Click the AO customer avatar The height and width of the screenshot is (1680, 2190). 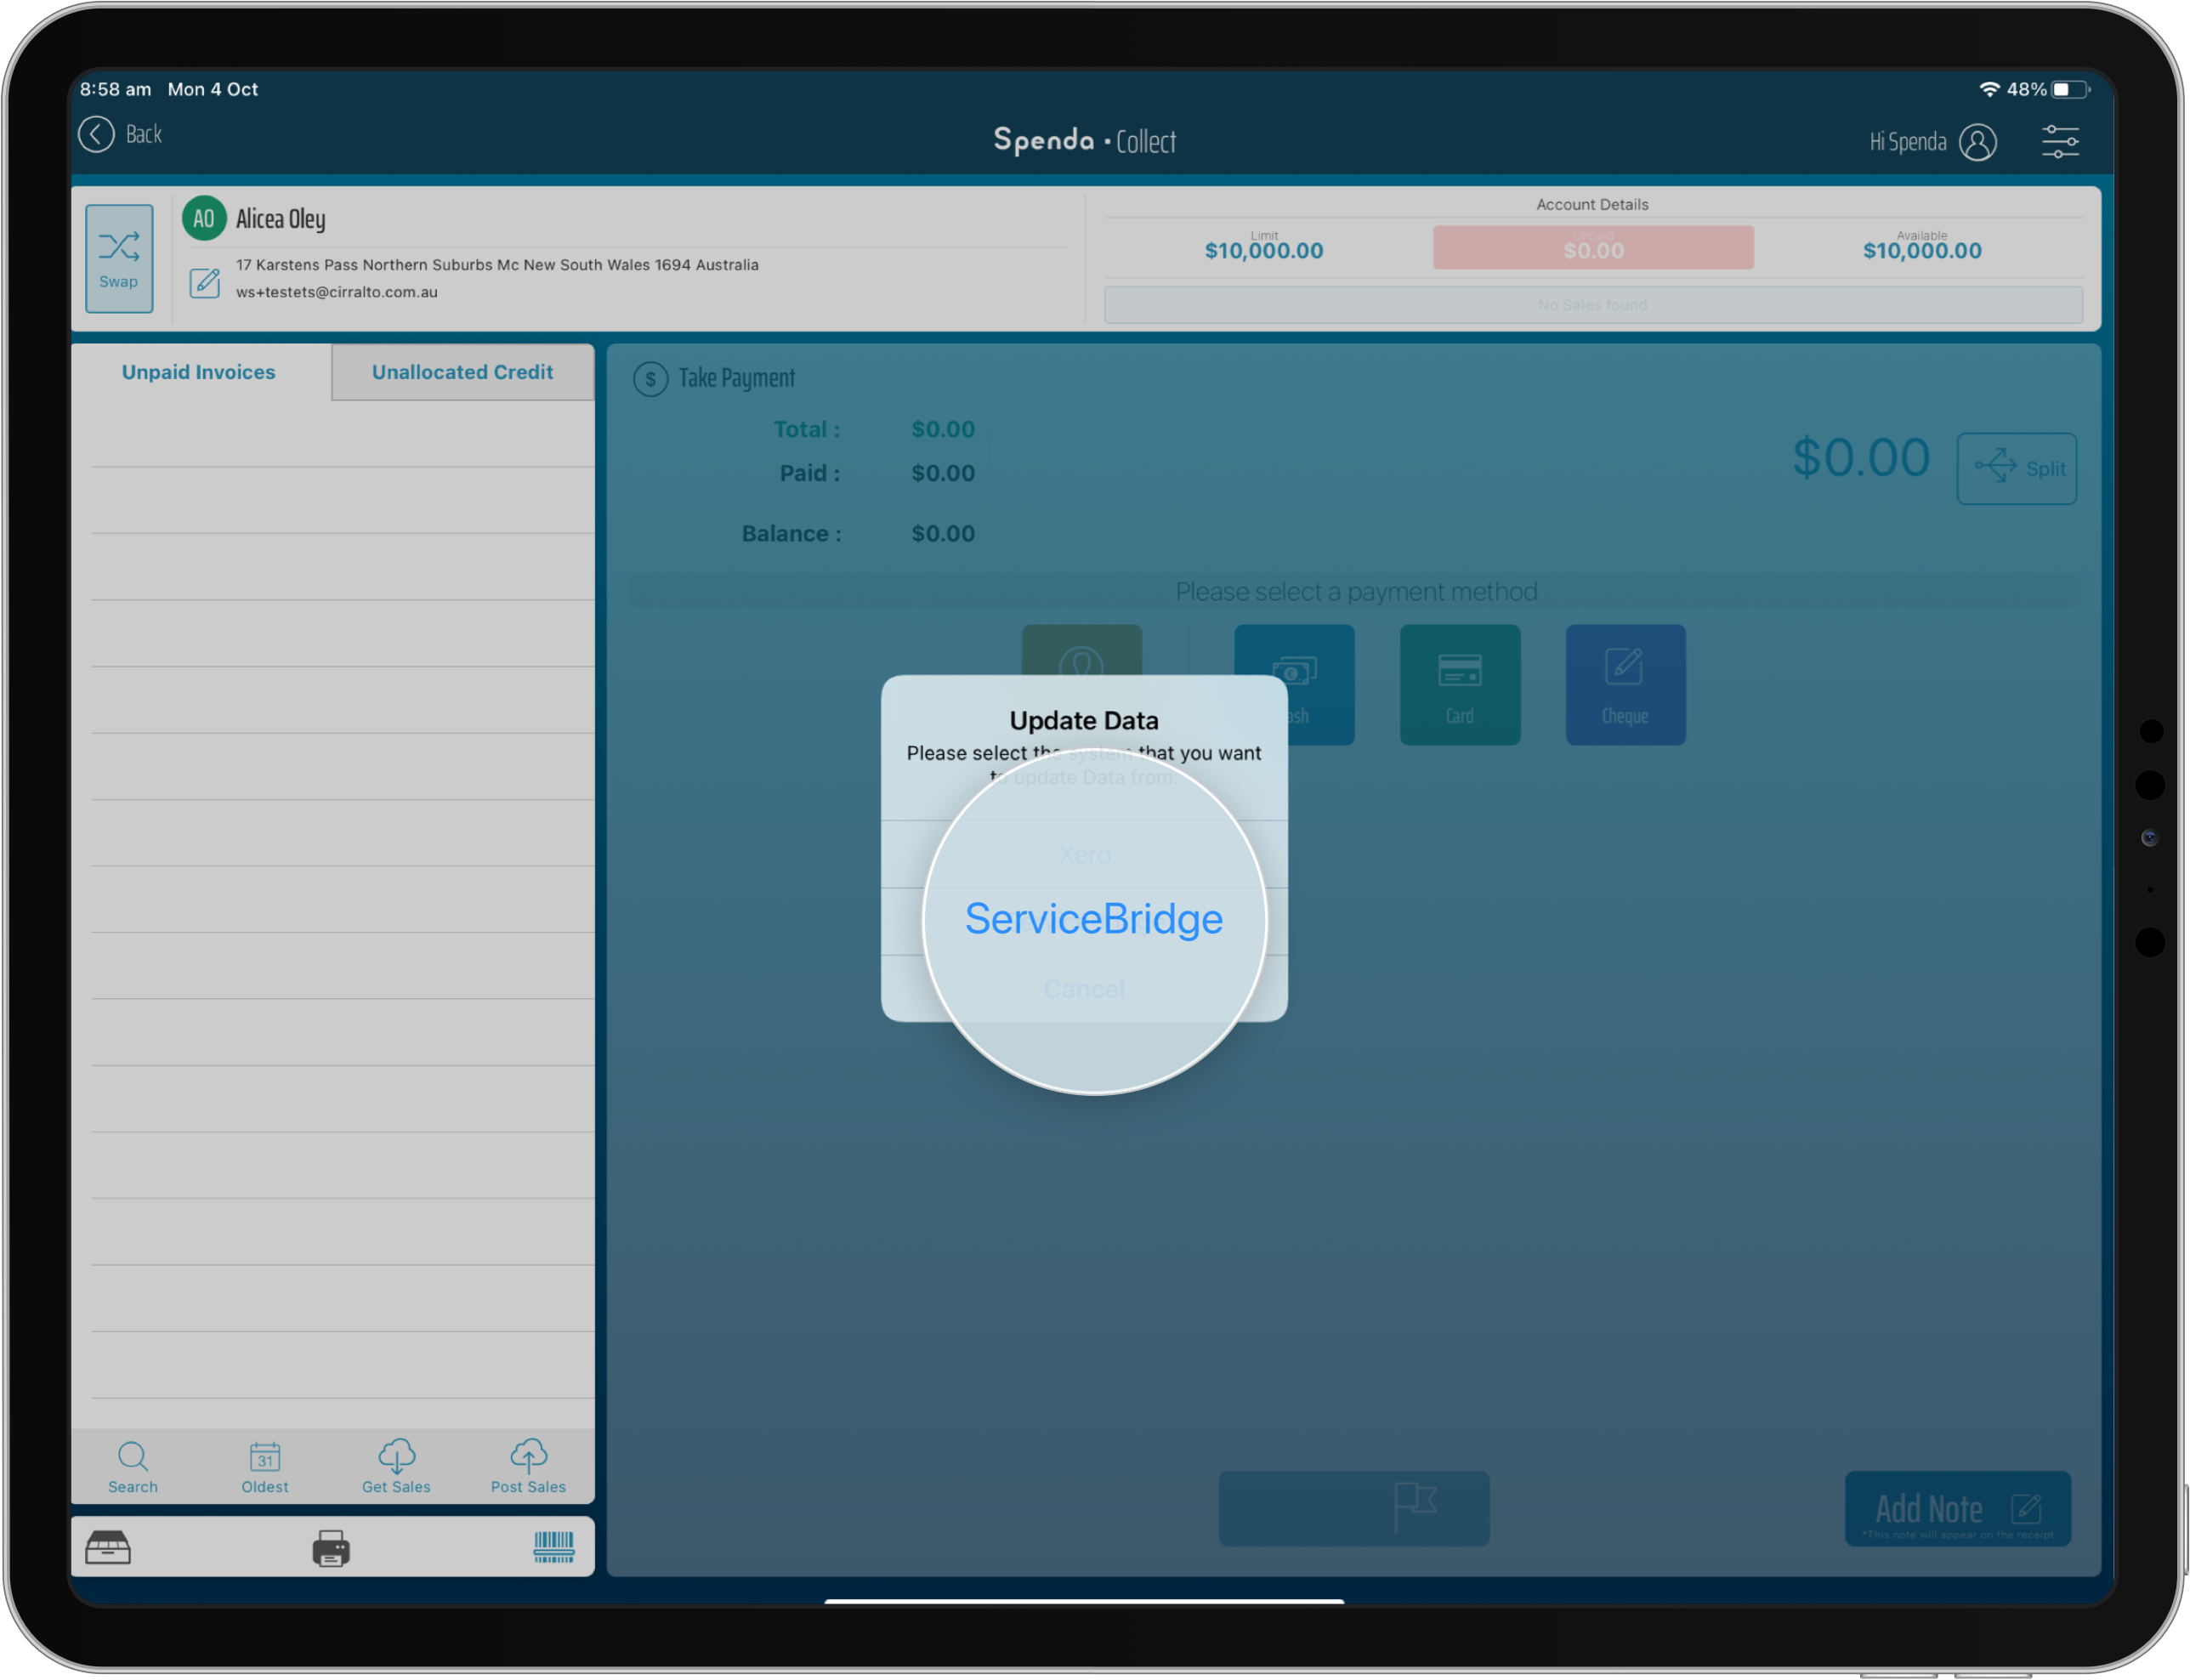(x=204, y=218)
